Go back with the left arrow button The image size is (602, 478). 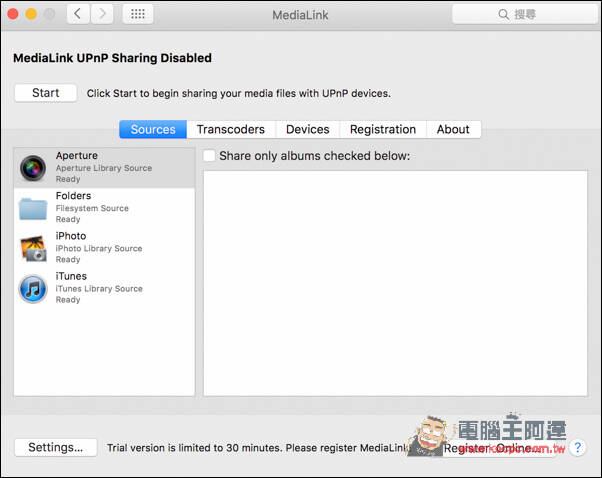tap(78, 14)
